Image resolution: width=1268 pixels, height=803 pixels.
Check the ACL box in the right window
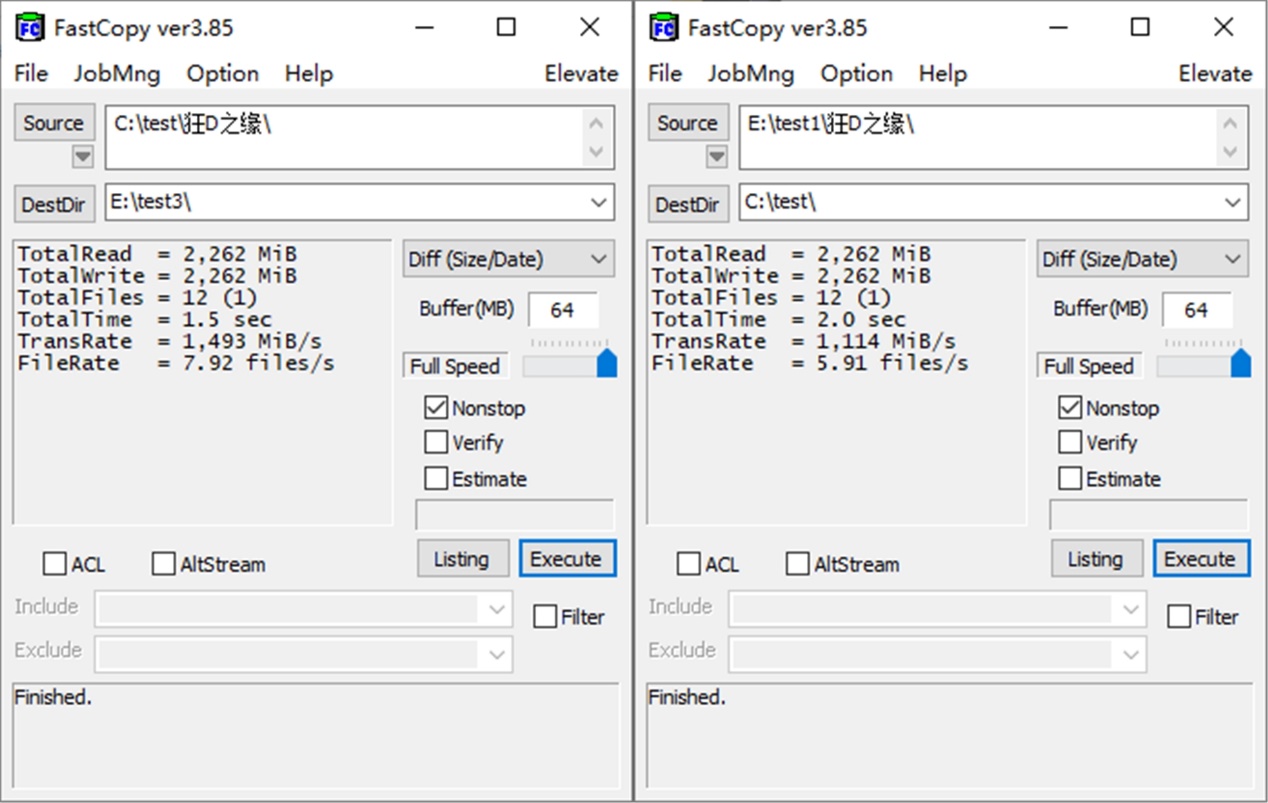[x=689, y=564]
